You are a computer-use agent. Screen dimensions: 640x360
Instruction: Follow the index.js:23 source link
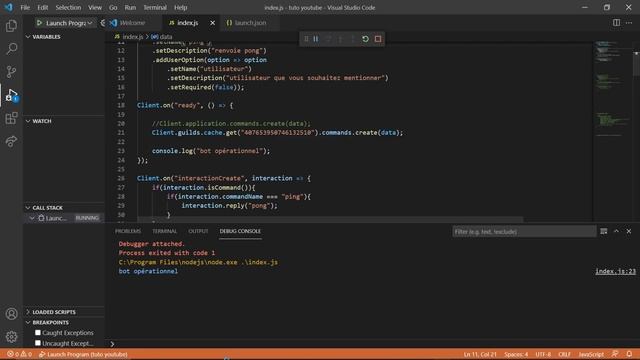pos(615,271)
